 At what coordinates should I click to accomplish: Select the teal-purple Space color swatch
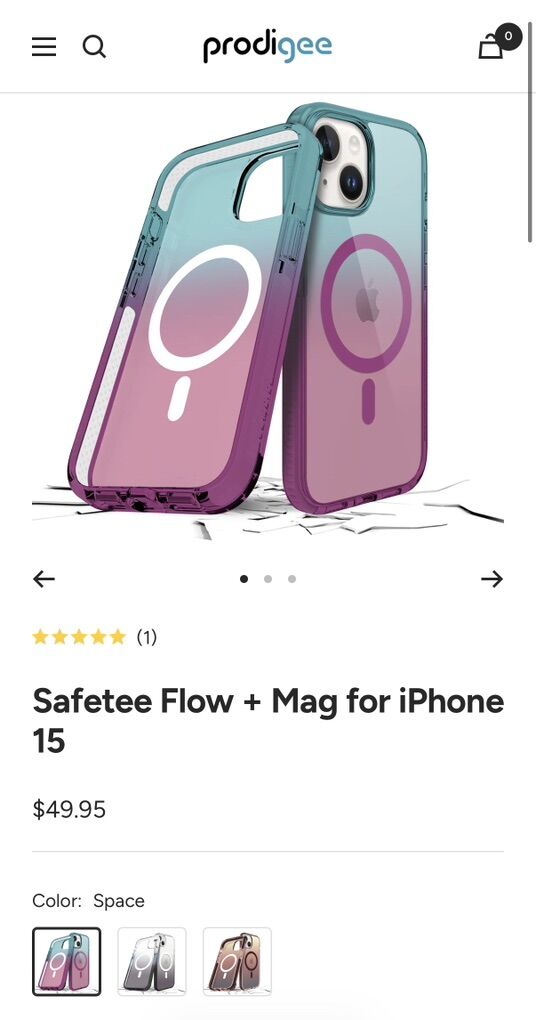click(66, 961)
